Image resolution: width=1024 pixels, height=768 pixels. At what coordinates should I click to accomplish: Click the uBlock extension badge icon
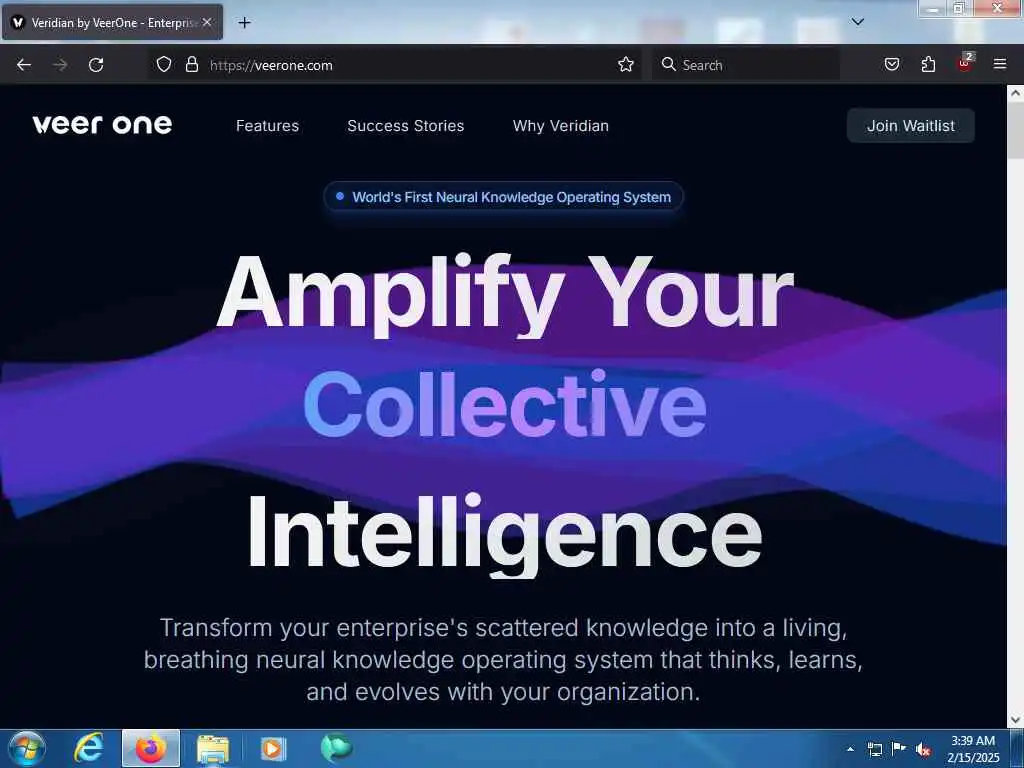965,63
